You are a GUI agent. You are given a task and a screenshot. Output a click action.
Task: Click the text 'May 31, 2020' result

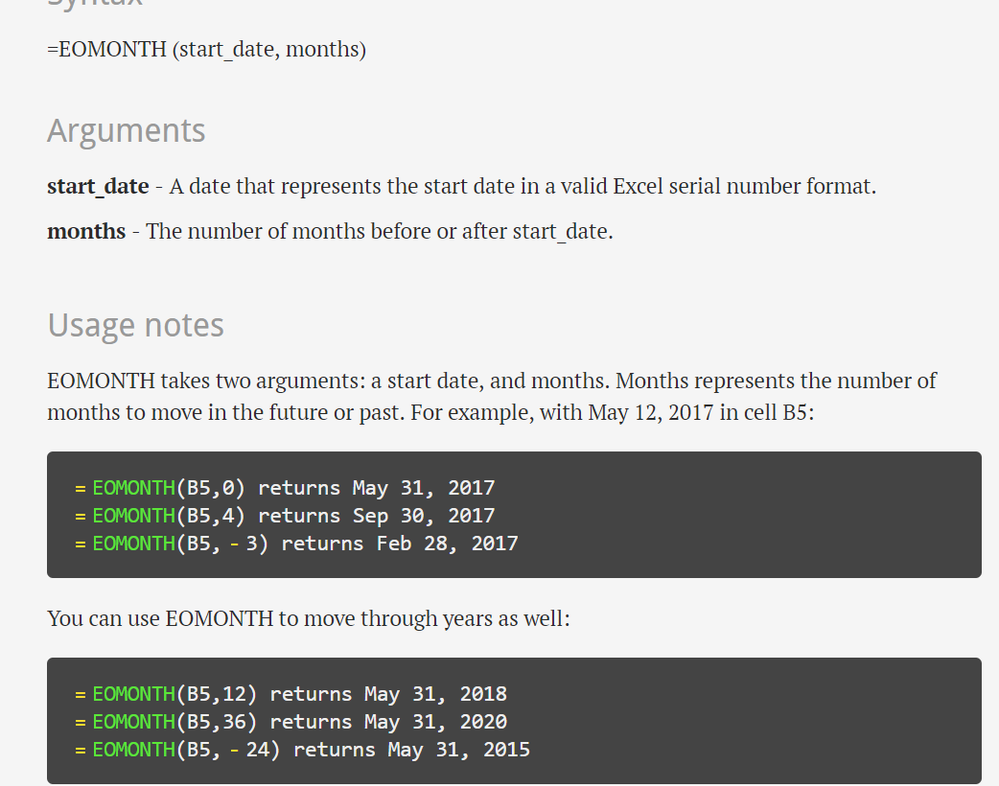pos(436,722)
